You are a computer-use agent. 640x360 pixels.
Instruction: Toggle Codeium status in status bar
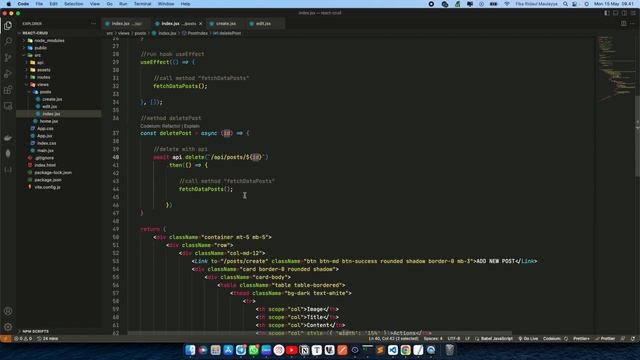tap(555, 339)
